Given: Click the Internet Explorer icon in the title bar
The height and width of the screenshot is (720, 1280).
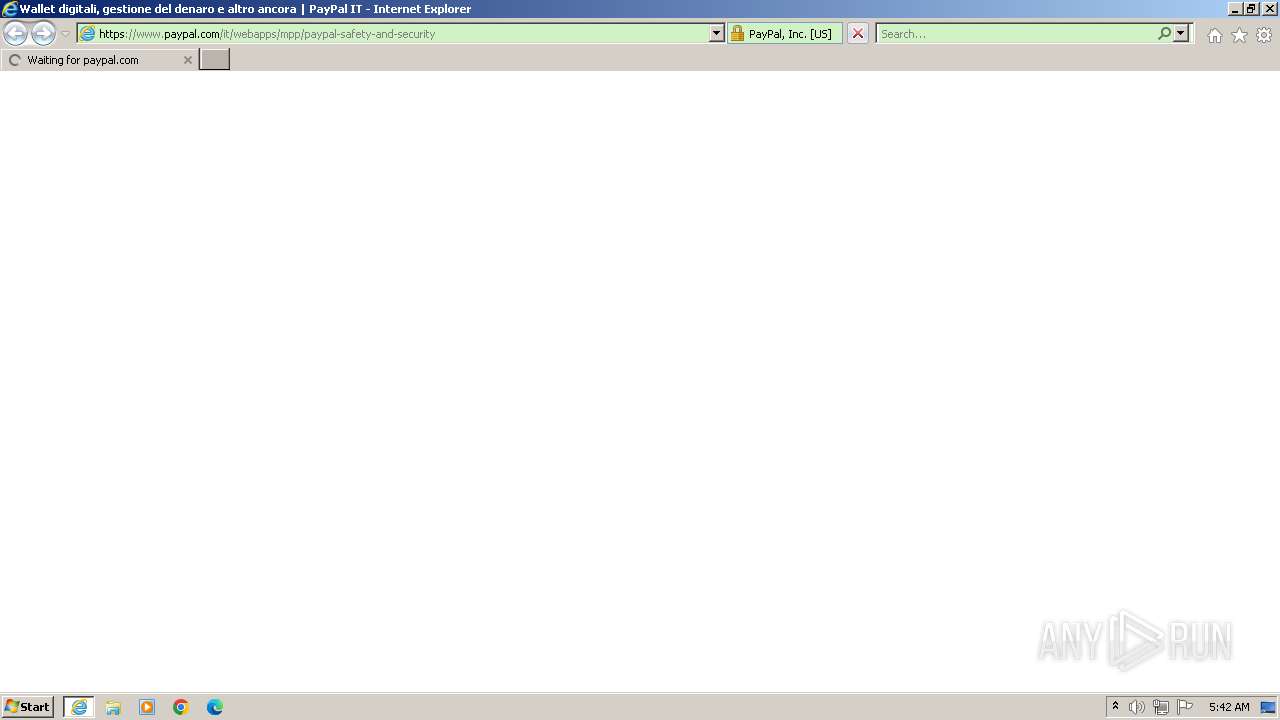Looking at the screenshot, I should [9, 9].
